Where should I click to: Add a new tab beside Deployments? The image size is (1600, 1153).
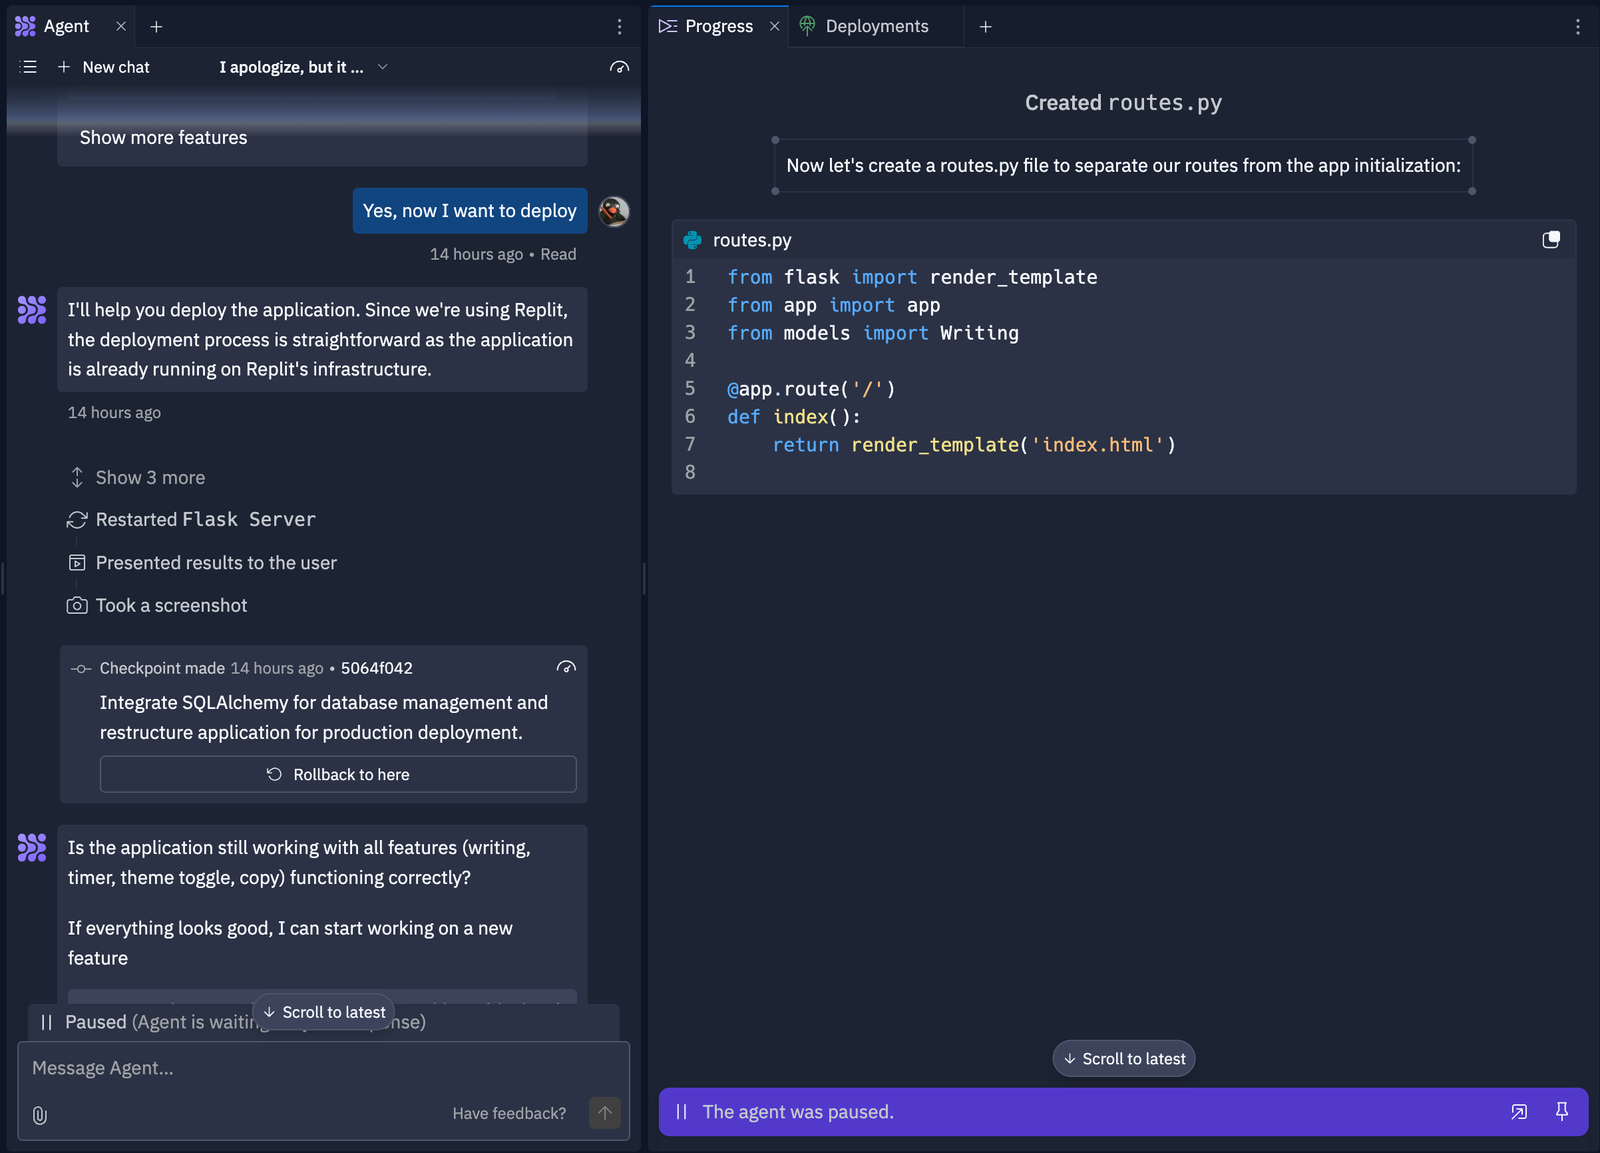[985, 27]
